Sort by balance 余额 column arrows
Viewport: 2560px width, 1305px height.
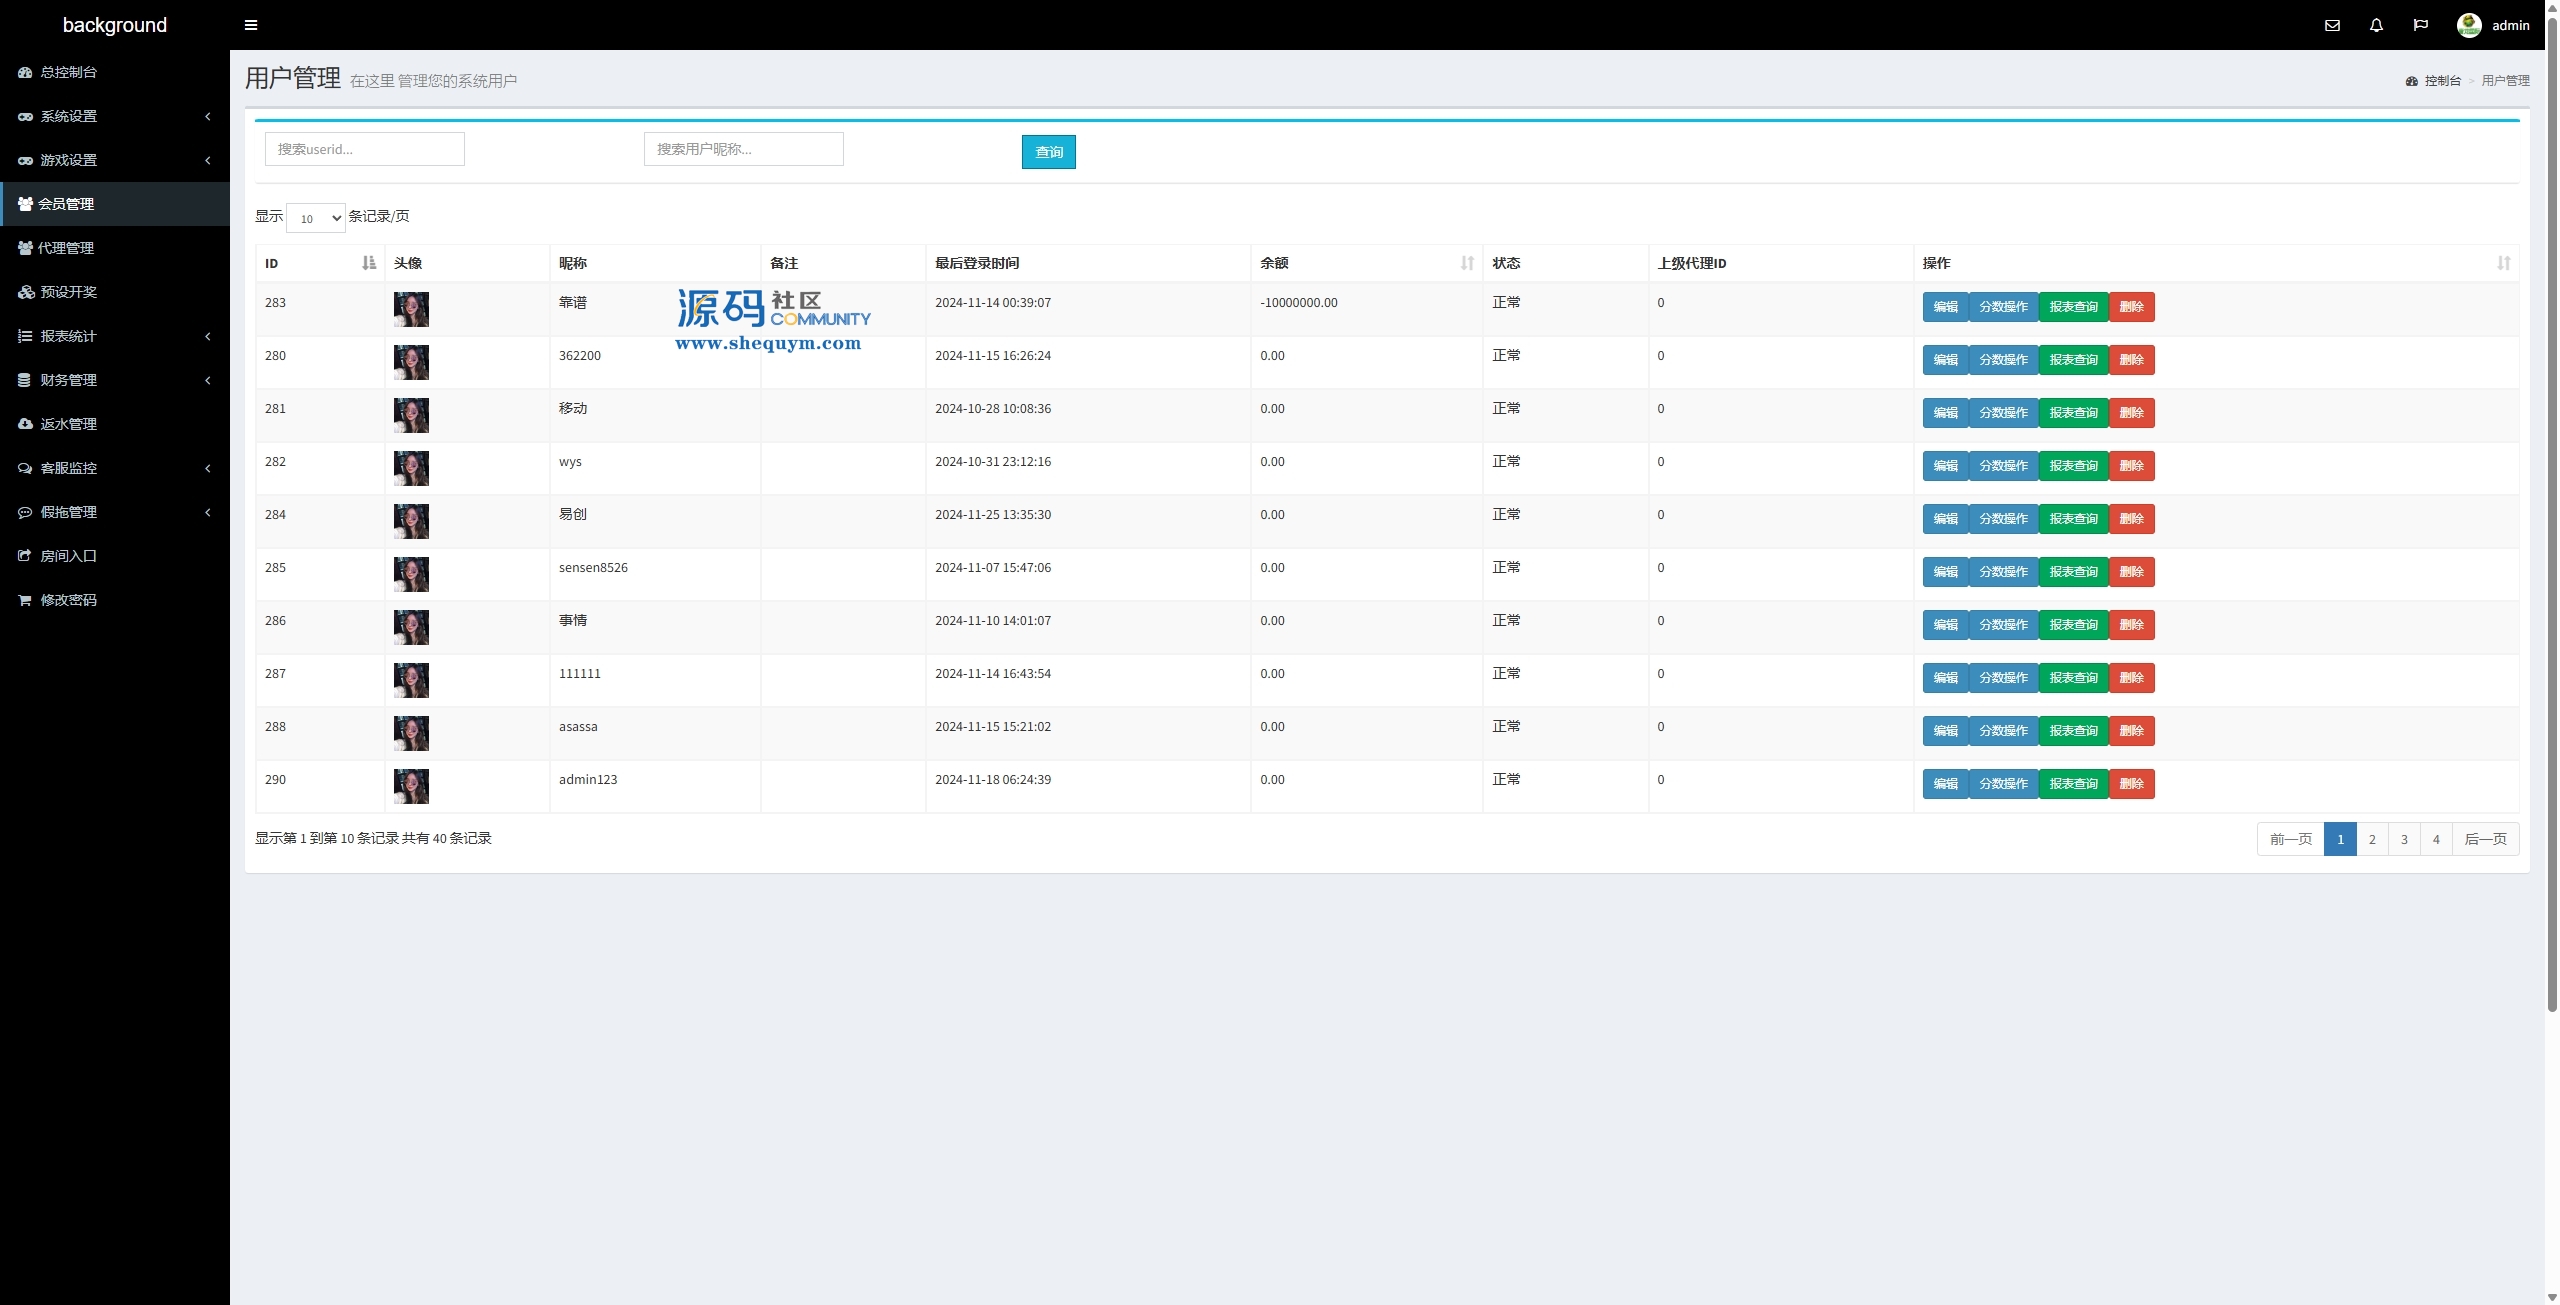pos(1467,263)
